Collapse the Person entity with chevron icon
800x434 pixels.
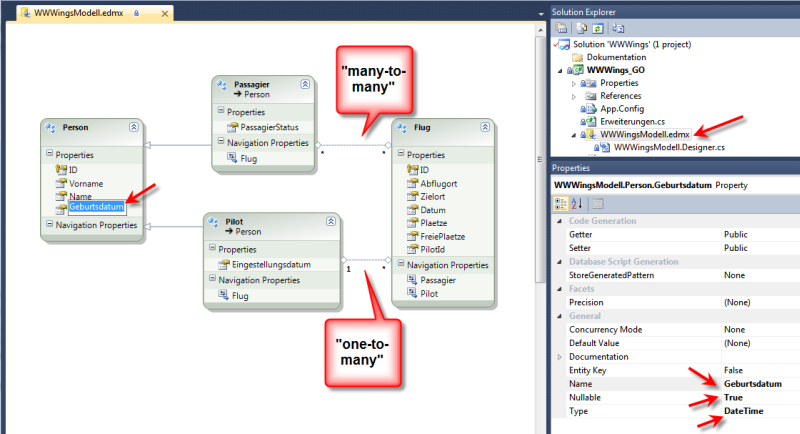tap(134, 127)
